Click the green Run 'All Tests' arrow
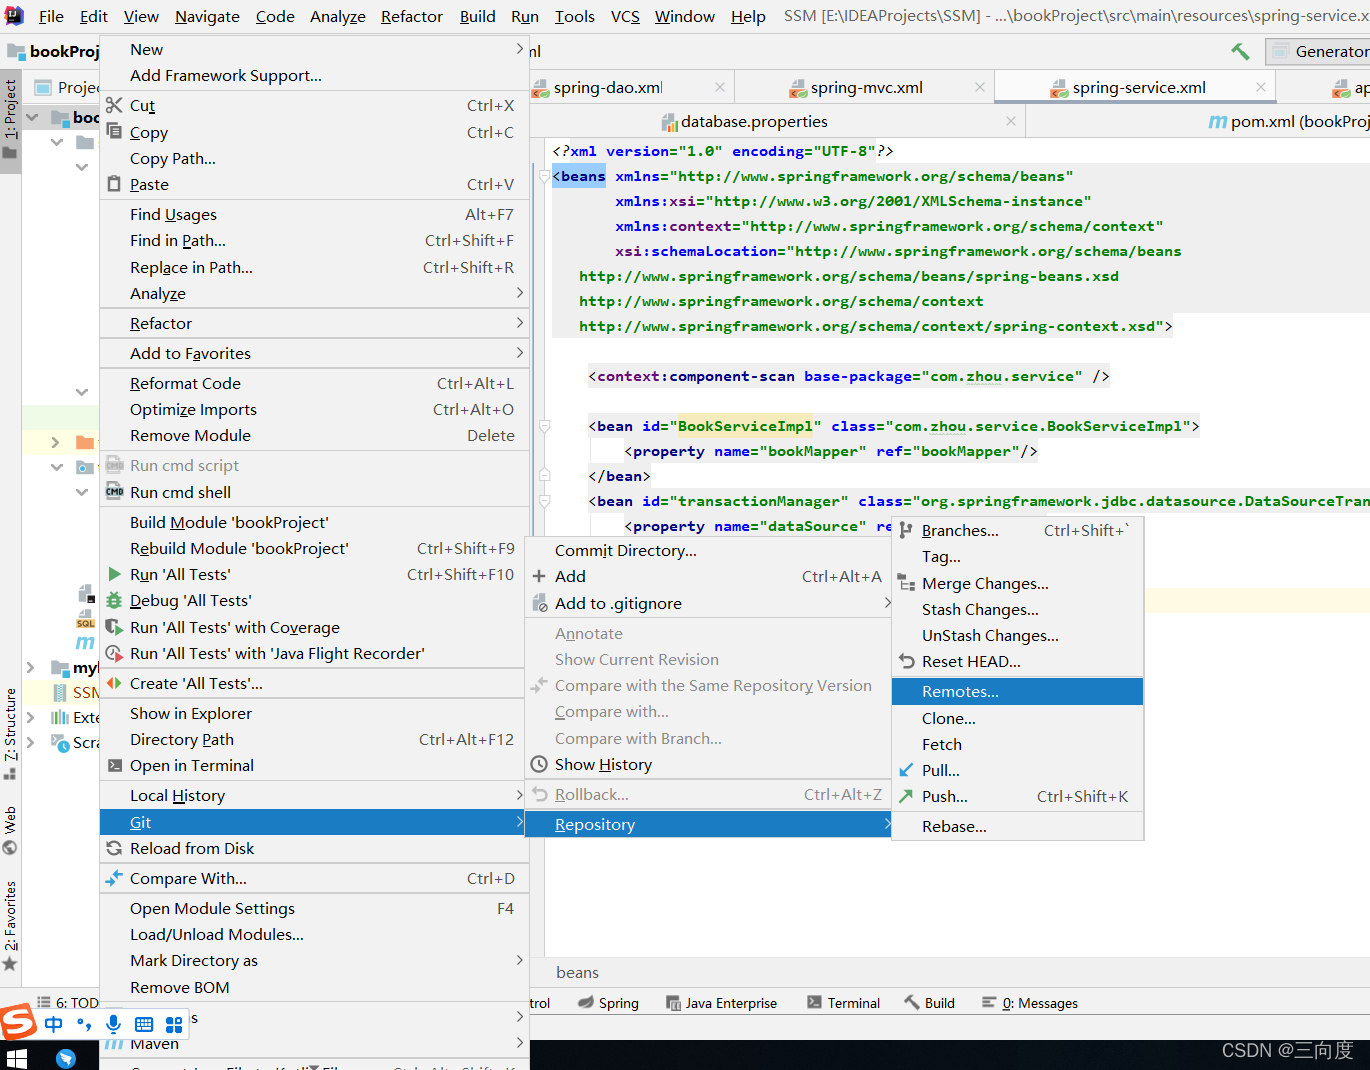Viewport: 1370px width, 1070px height. 115,574
